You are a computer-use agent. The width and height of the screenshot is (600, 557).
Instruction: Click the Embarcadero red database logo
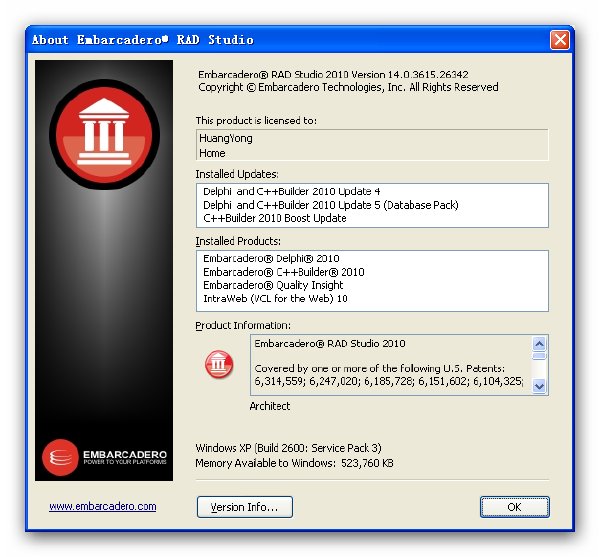point(60,458)
